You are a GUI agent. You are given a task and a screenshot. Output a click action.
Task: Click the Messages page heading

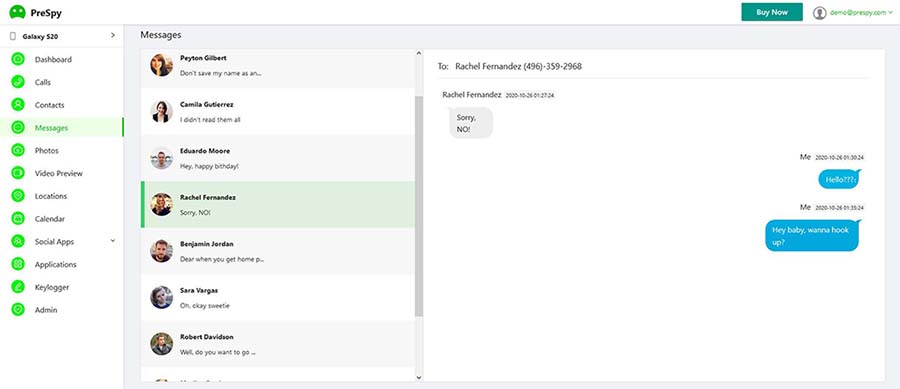(x=161, y=35)
